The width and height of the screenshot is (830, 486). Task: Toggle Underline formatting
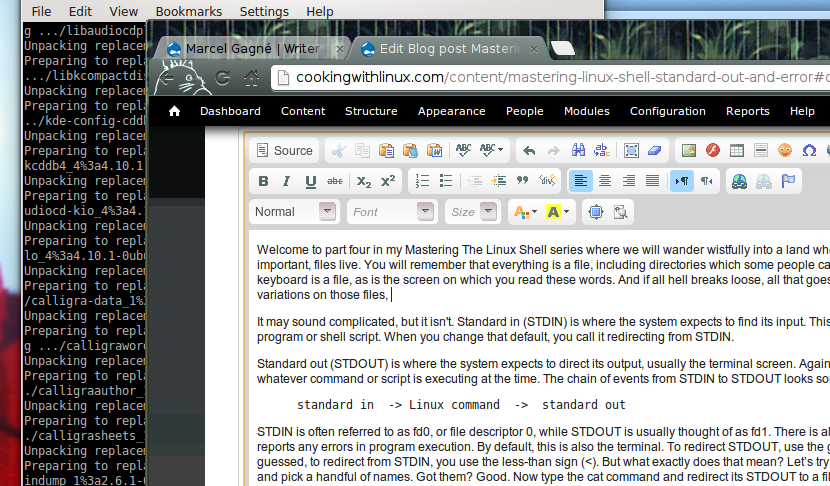pos(311,181)
